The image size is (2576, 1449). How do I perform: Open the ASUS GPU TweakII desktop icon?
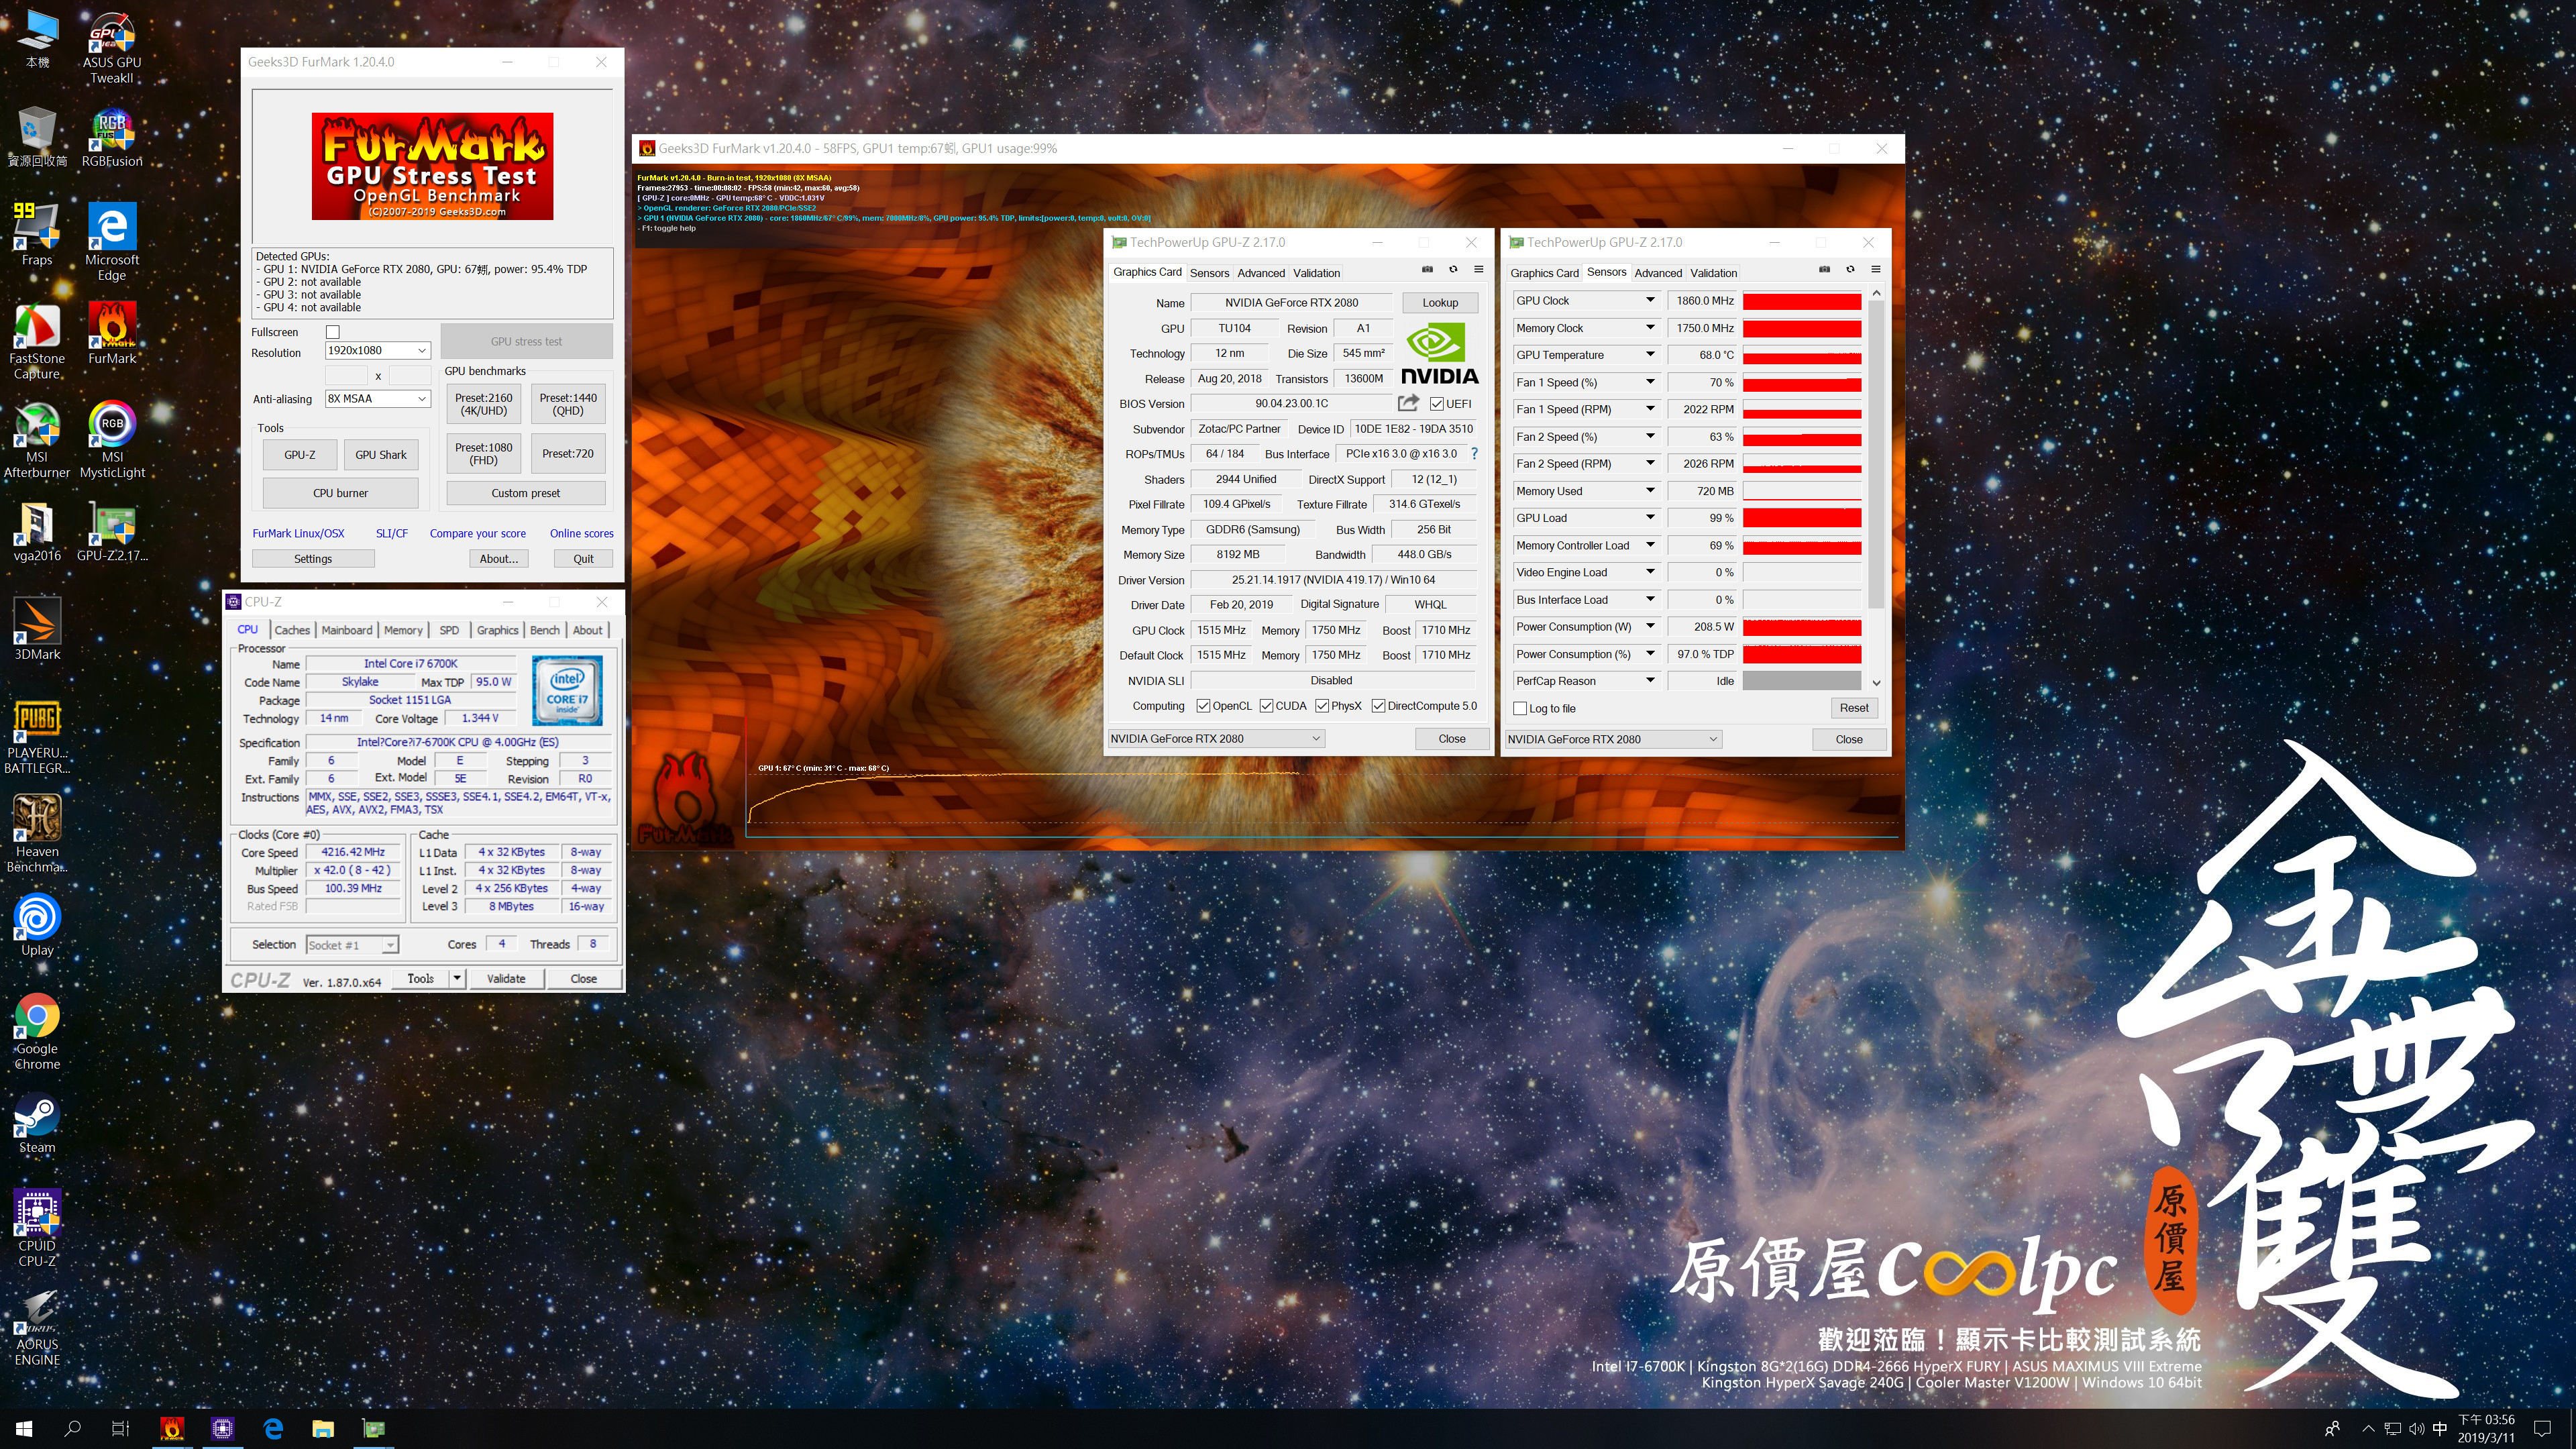click(x=112, y=48)
